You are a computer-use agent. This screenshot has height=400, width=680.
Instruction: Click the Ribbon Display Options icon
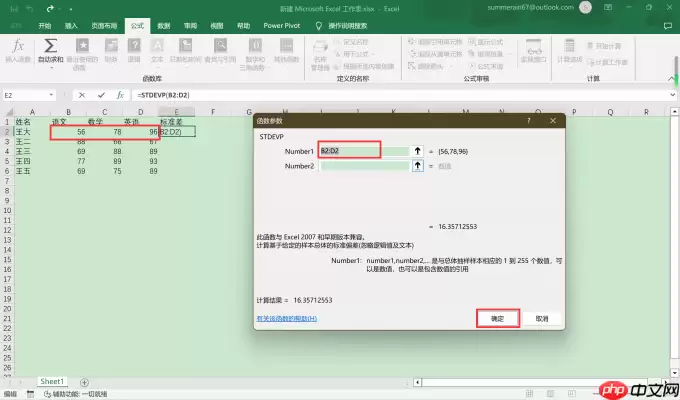coord(608,7)
